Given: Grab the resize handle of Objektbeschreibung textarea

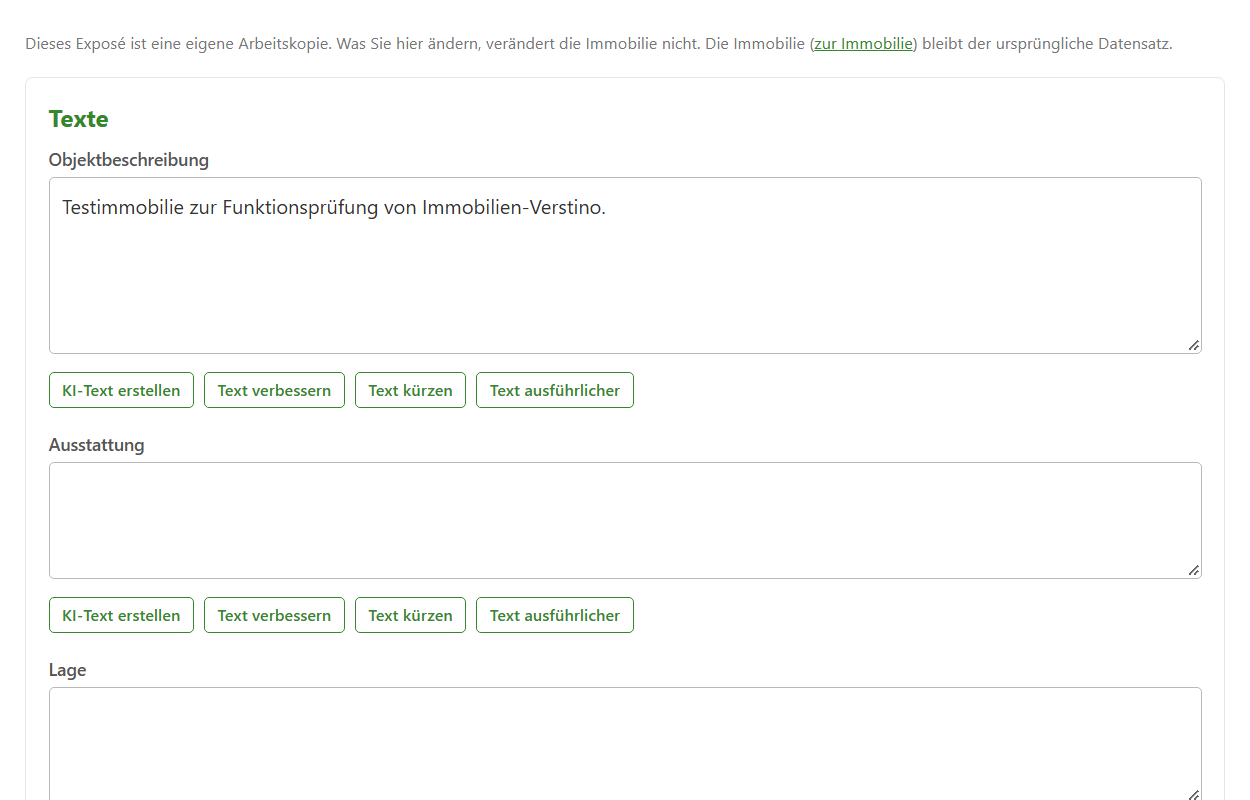Looking at the screenshot, I should point(1193,345).
